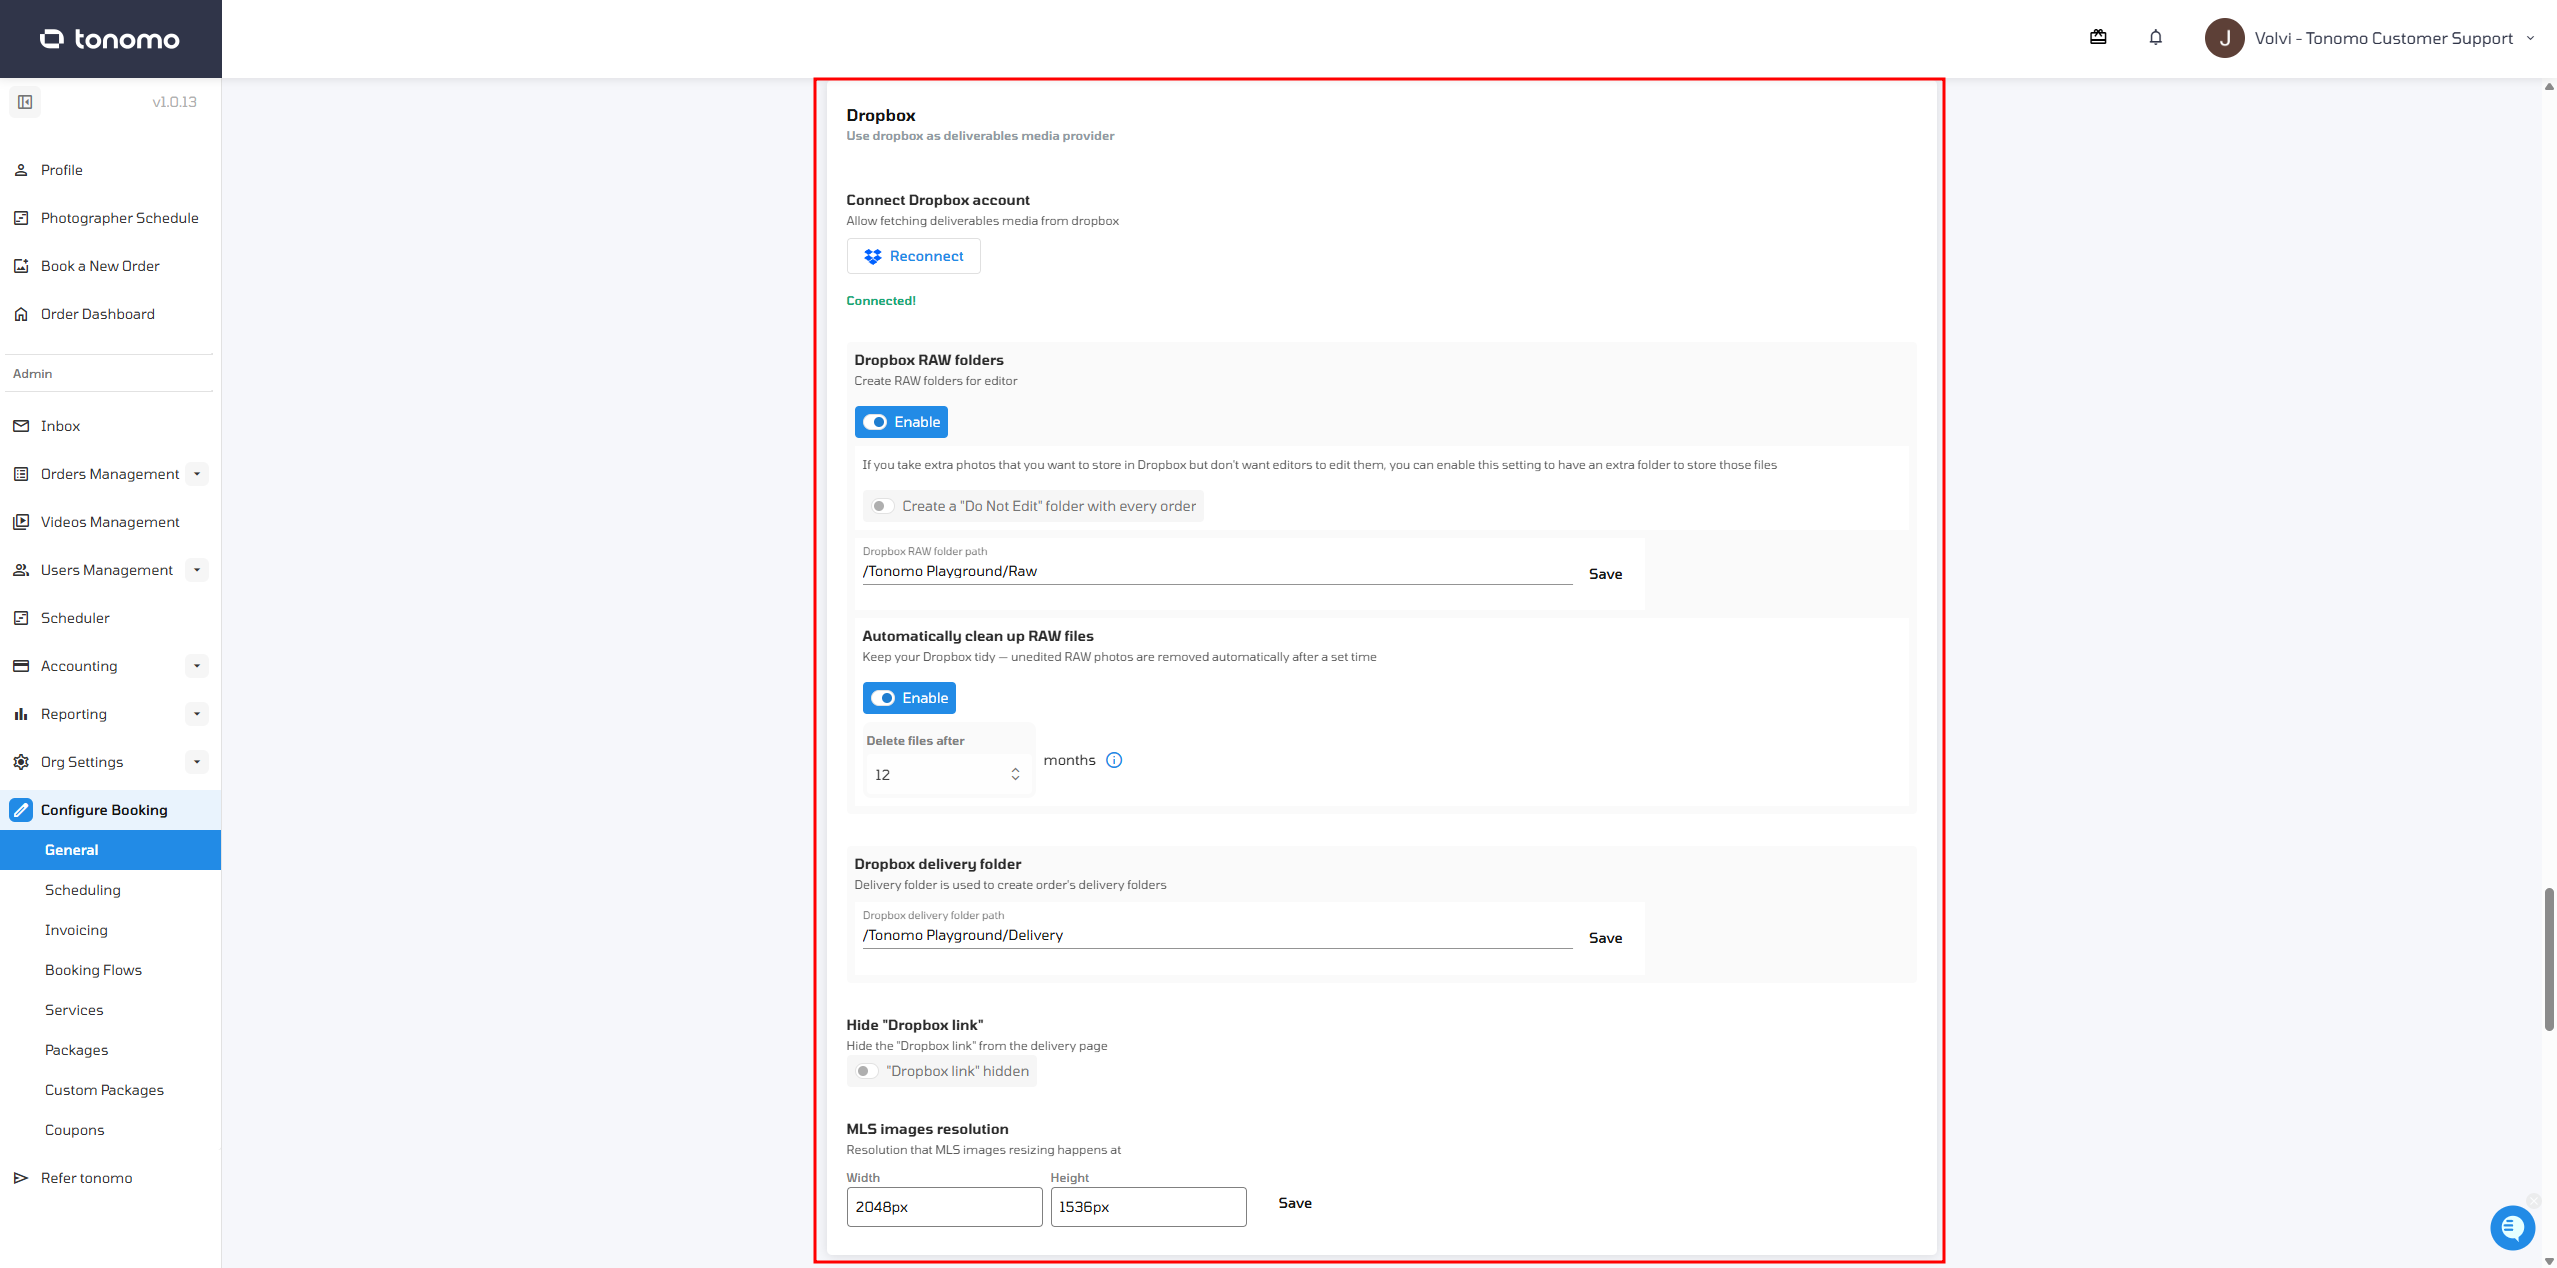Click the Refer tonomo send icon
The height and width of the screenshot is (1268, 2557).
point(21,1178)
